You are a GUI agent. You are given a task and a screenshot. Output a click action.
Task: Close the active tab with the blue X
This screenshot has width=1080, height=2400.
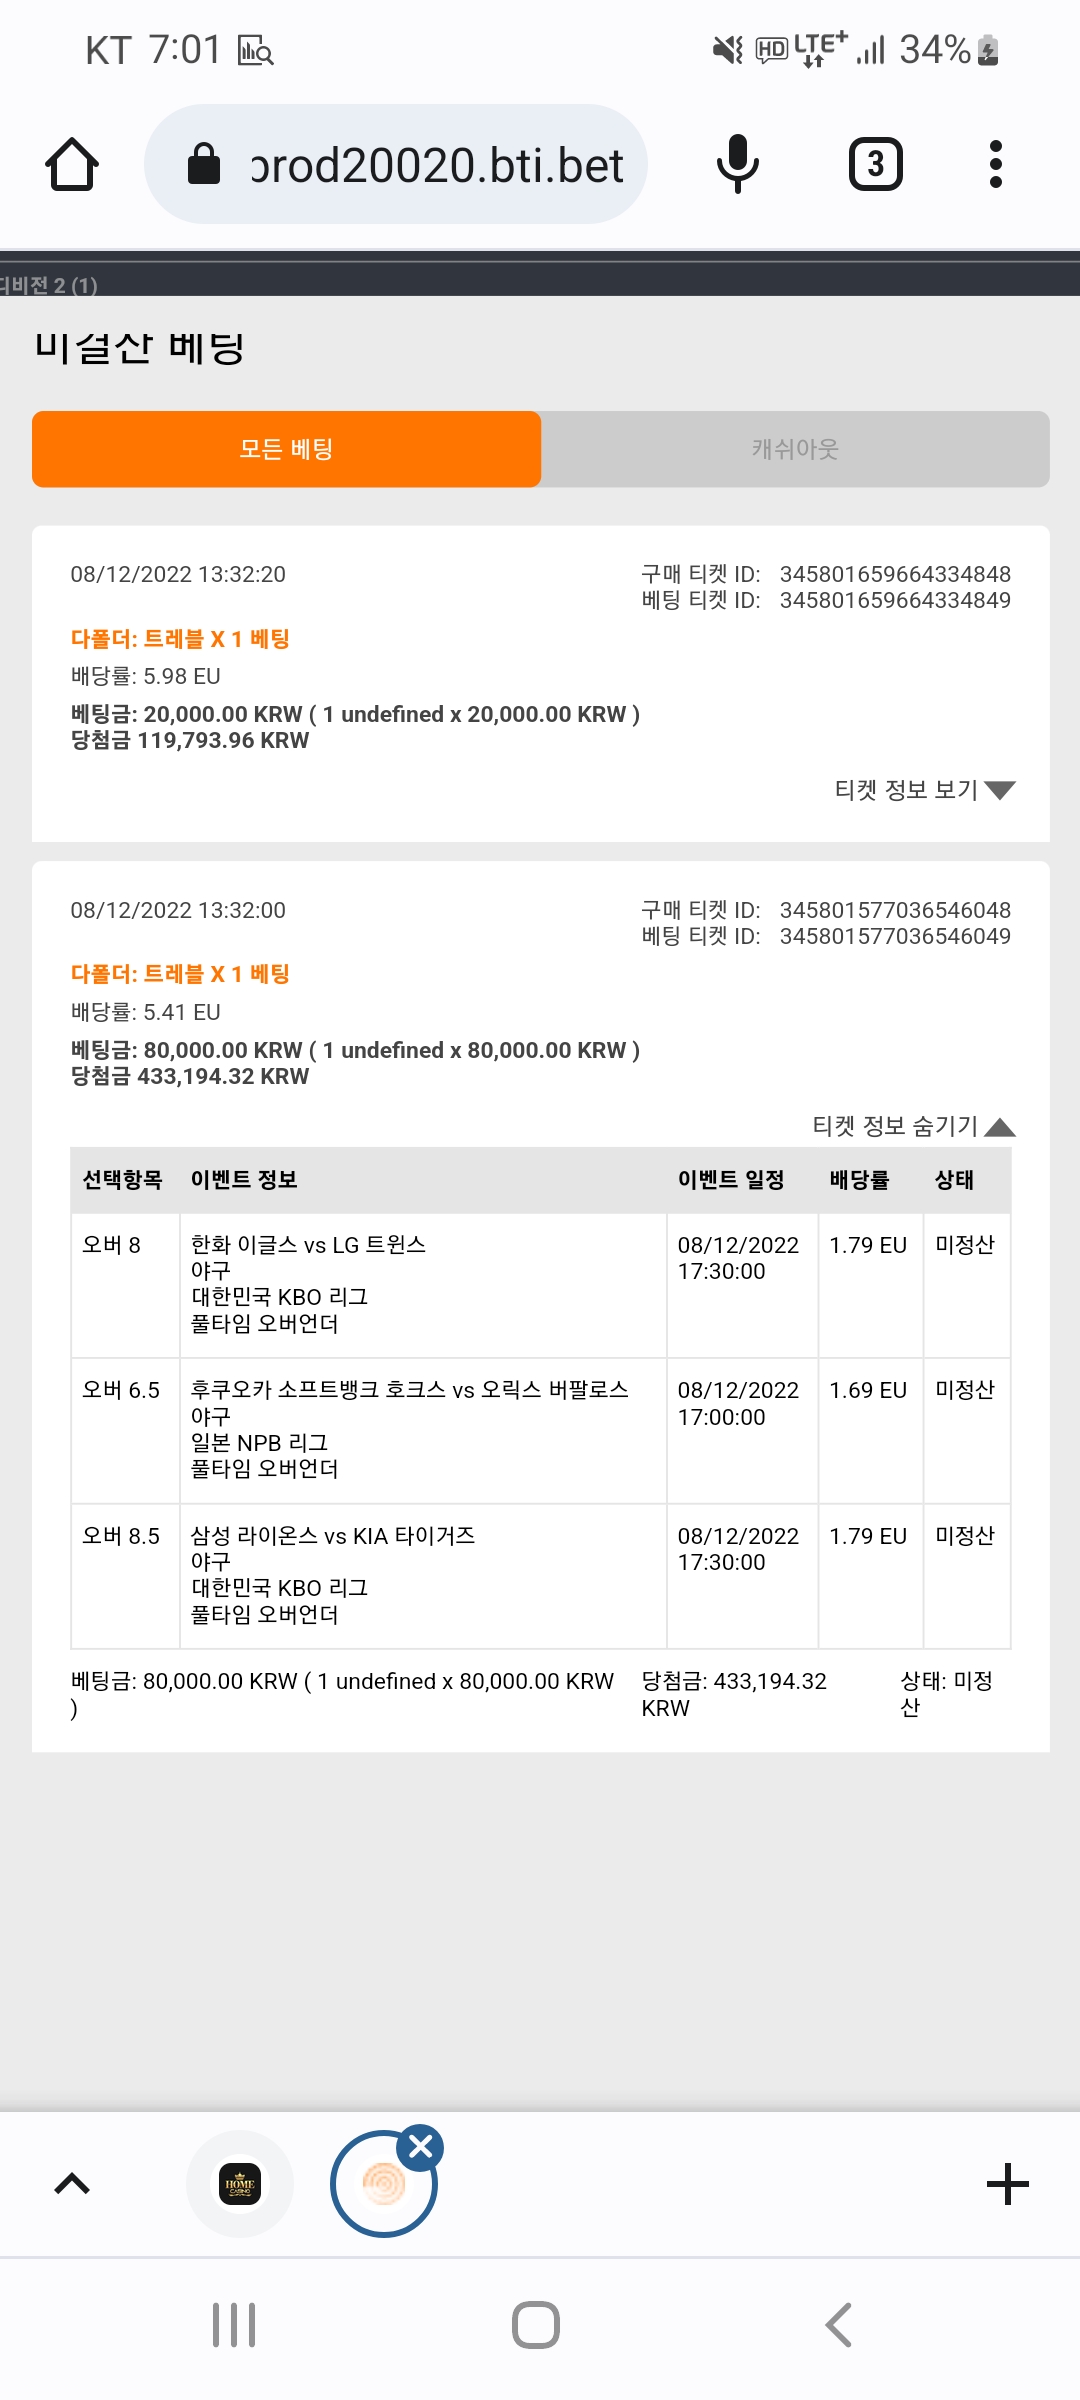(421, 2147)
